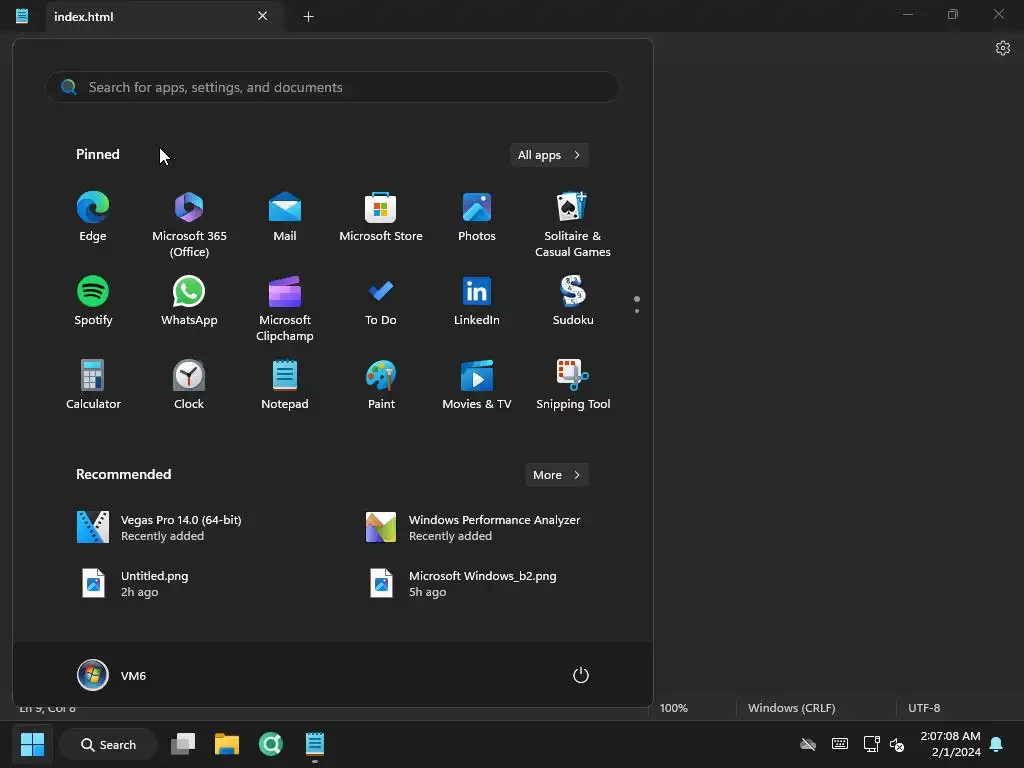Launch Microsoft 365 (Office)
1024x768 pixels.
[x=189, y=225]
